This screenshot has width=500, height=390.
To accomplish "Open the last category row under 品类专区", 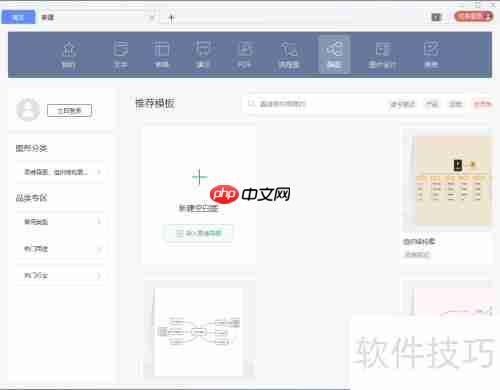I will pos(61,276).
